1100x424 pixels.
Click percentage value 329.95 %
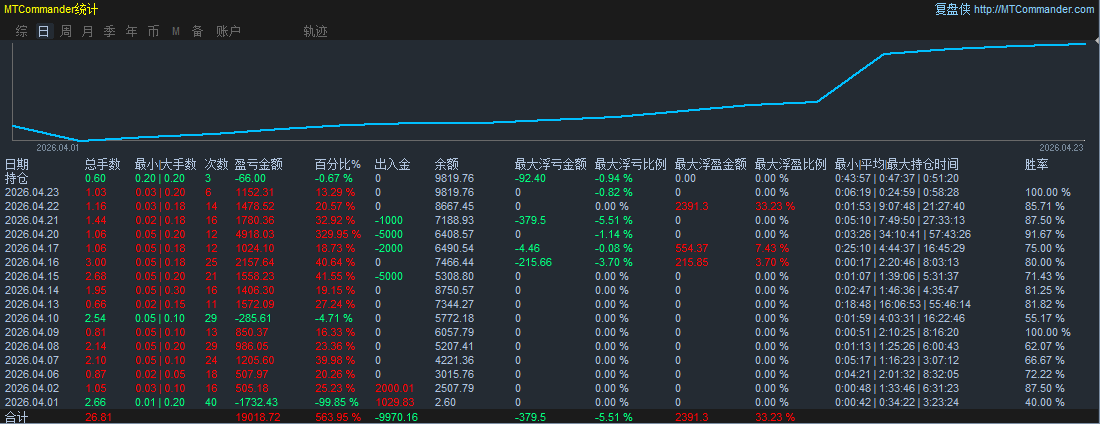[340, 234]
